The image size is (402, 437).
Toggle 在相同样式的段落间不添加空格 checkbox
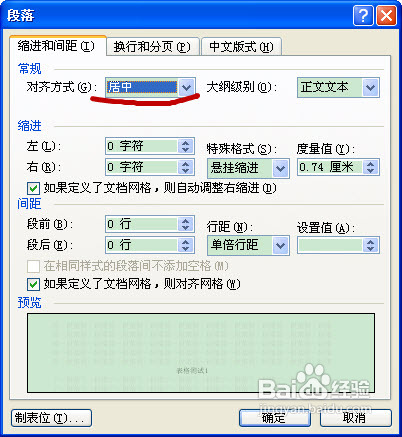pyautogui.click(x=33, y=267)
